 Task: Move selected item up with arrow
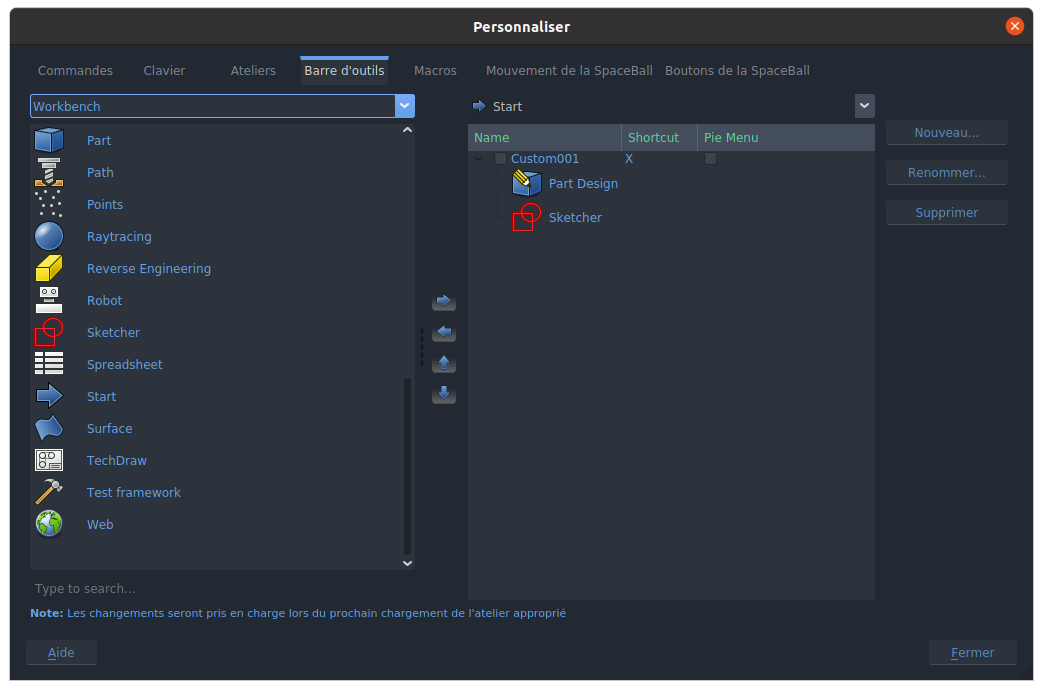444,364
